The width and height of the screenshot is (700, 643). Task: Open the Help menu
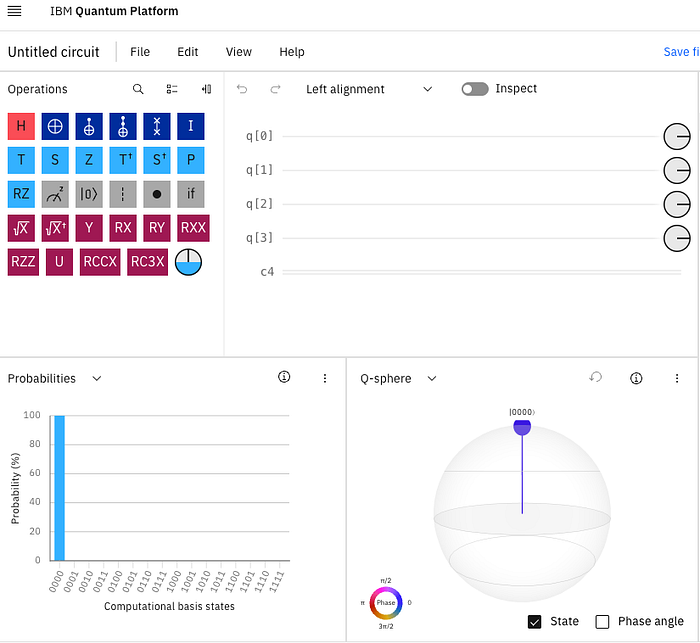point(292,52)
